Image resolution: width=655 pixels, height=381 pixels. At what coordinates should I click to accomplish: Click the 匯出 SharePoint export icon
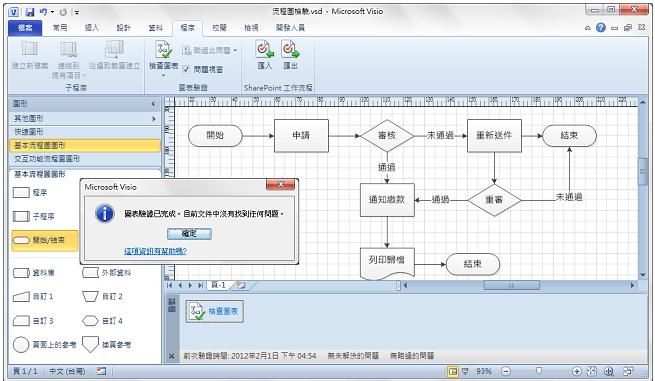click(290, 50)
